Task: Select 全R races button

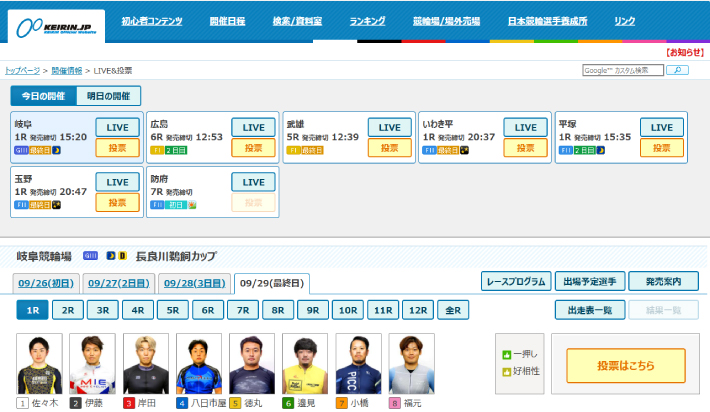Action: [x=453, y=310]
